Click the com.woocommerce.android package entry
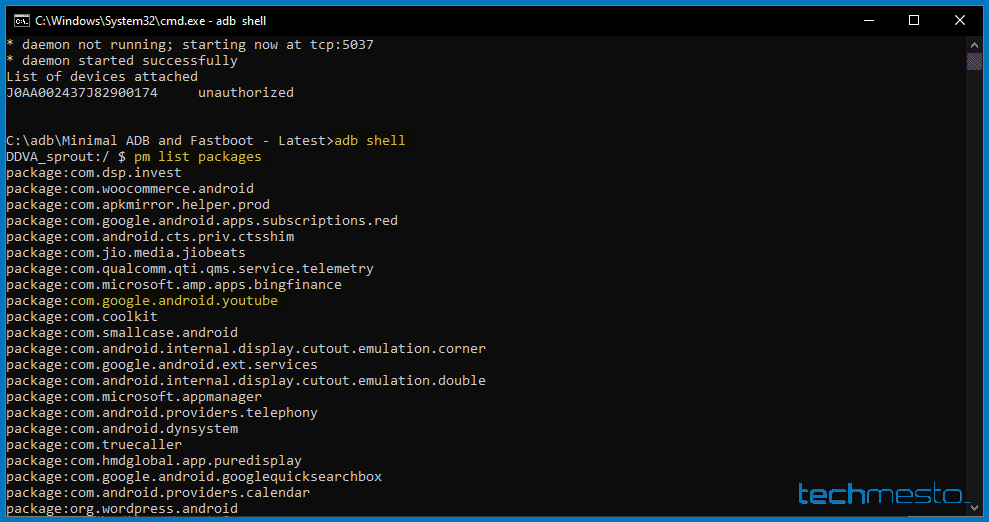Image resolution: width=989 pixels, height=522 pixels. [x=130, y=189]
